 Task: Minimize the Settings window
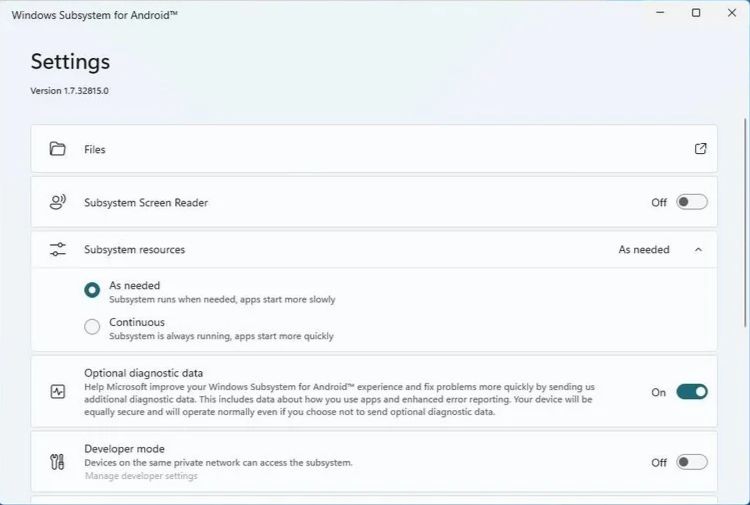(x=659, y=13)
